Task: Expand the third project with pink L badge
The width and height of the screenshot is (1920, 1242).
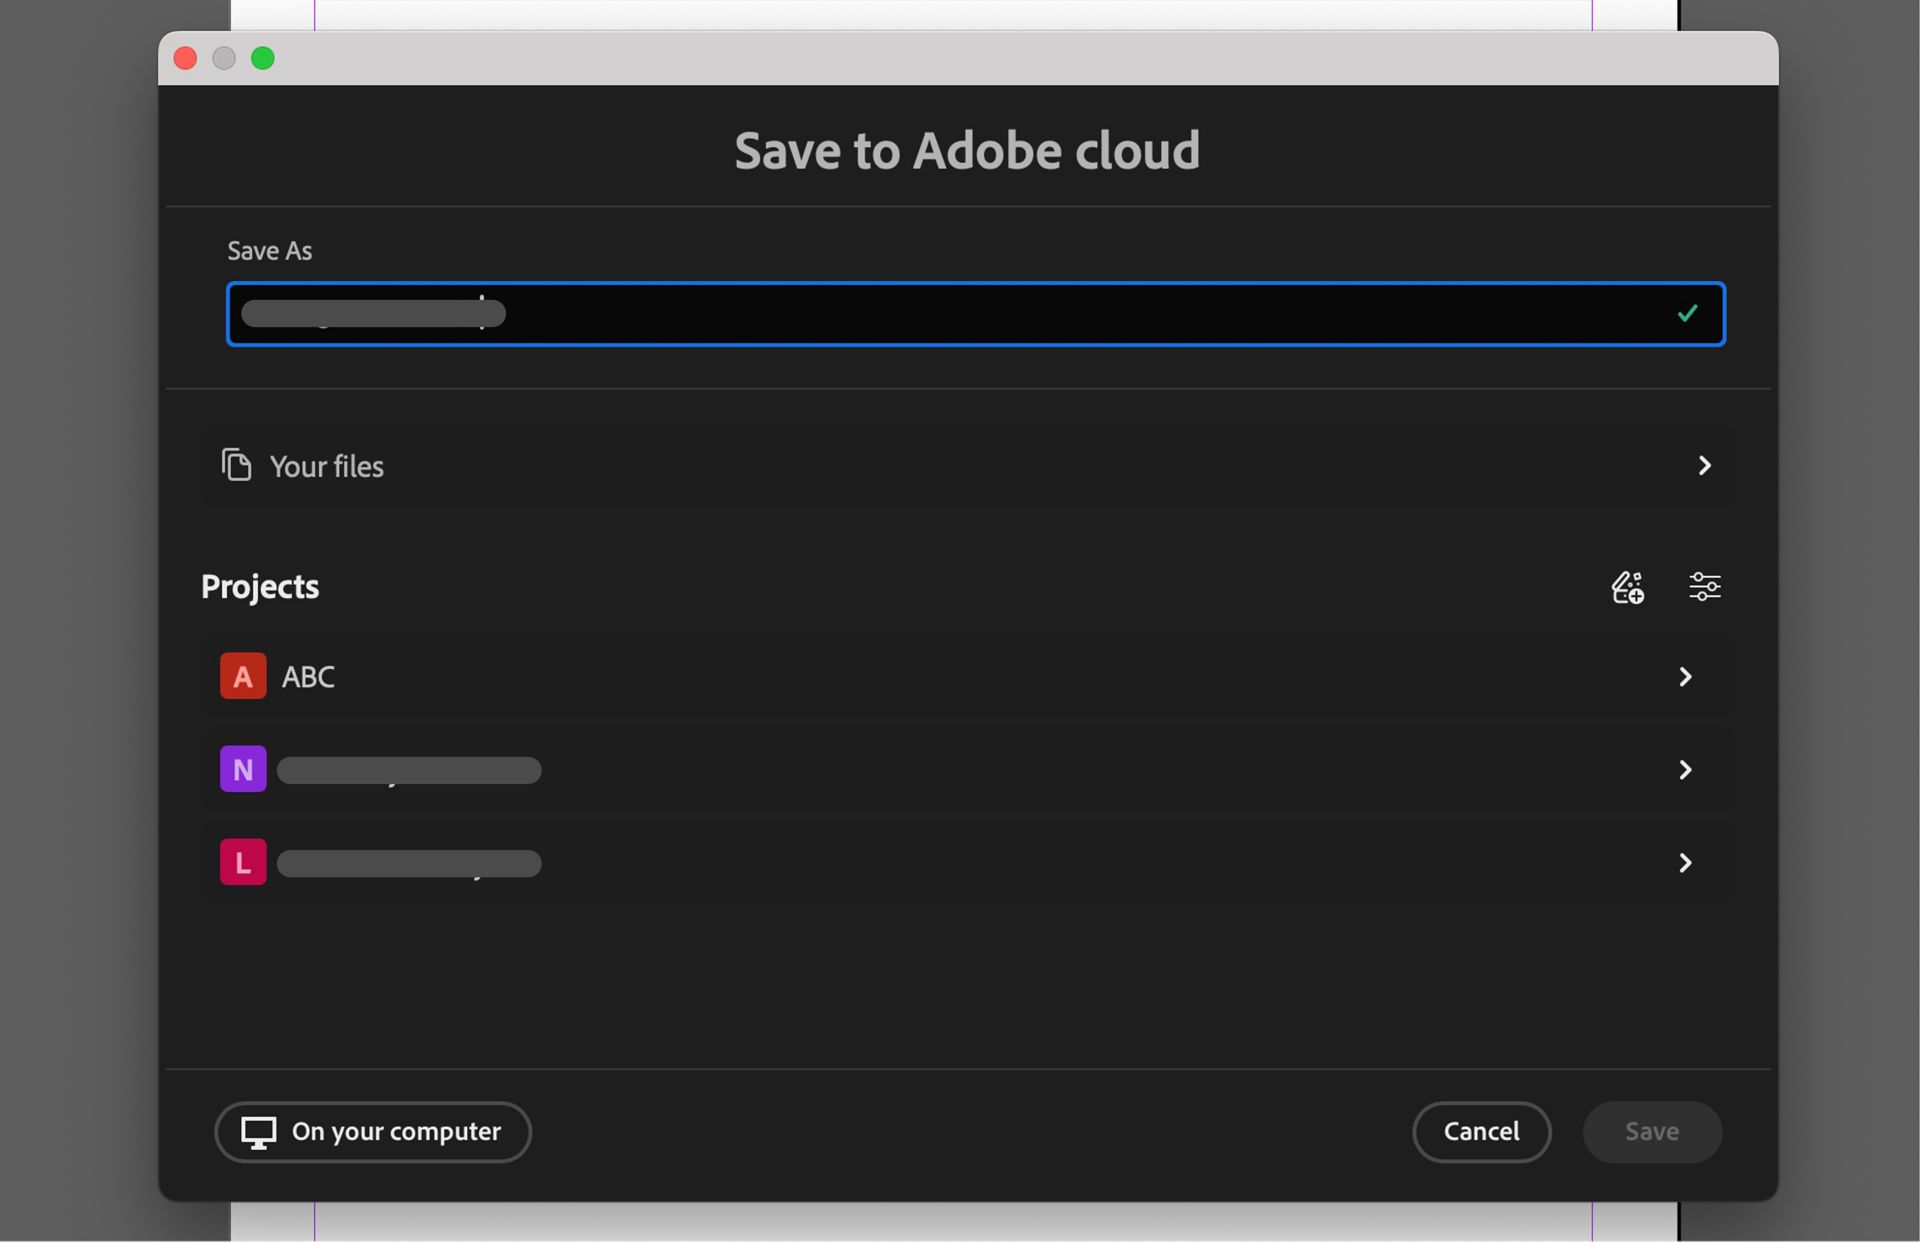Action: click(1686, 862)
